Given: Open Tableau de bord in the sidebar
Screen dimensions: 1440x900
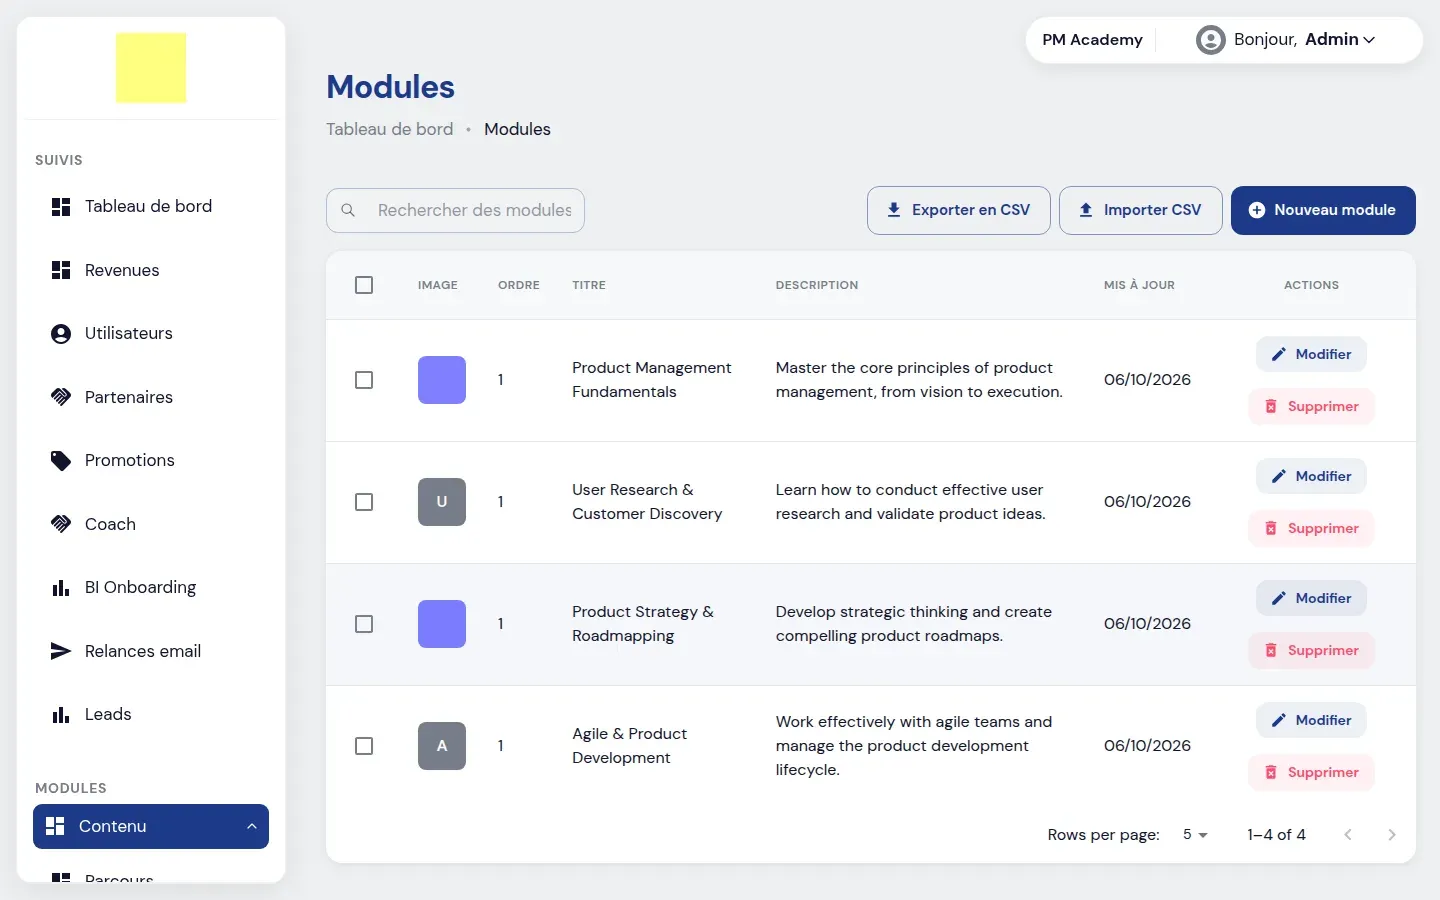Looking at the screenshot, I should [151, 207].
